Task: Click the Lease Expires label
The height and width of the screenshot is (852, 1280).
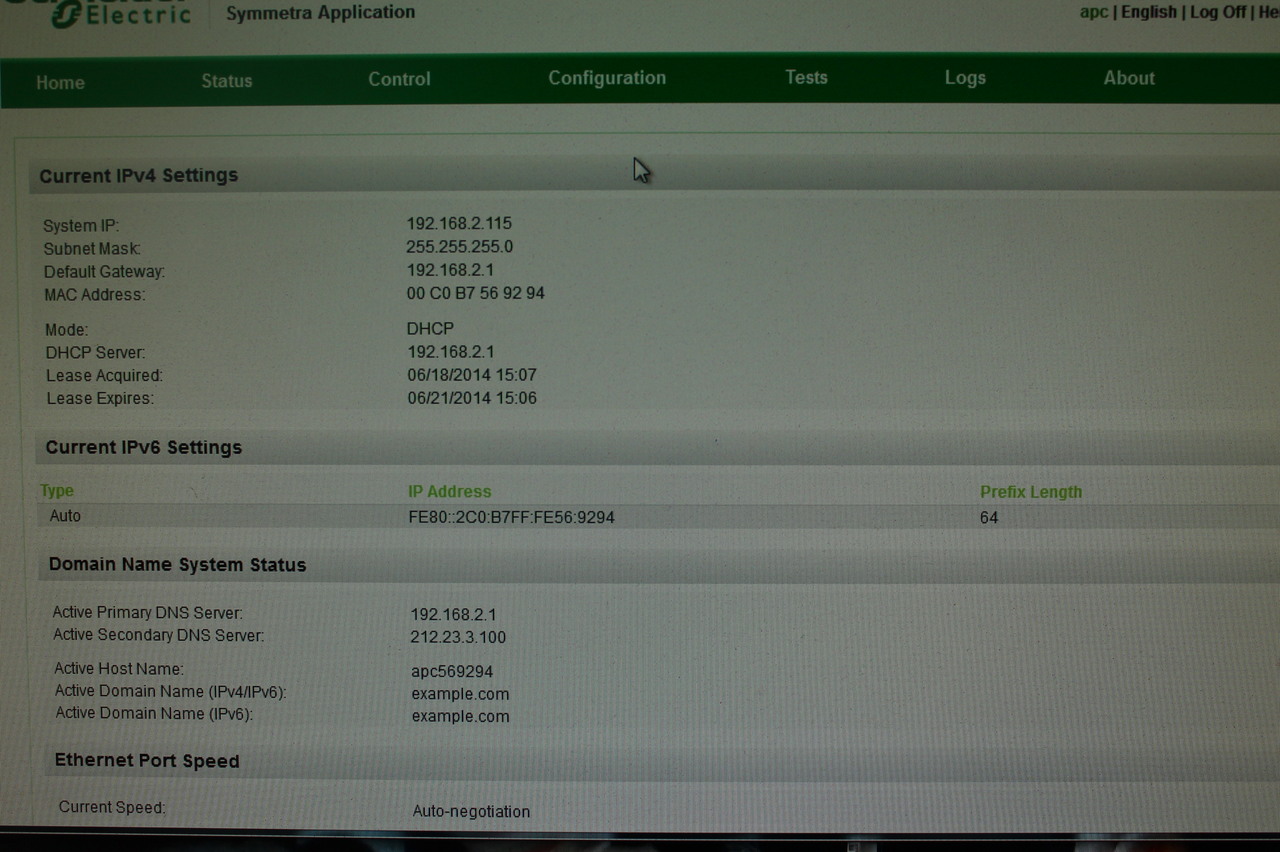Action: tap(100, 399)
